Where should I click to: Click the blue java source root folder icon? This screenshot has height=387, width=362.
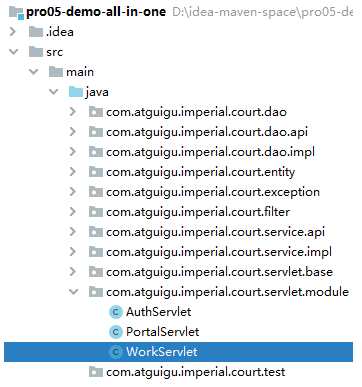76,92
